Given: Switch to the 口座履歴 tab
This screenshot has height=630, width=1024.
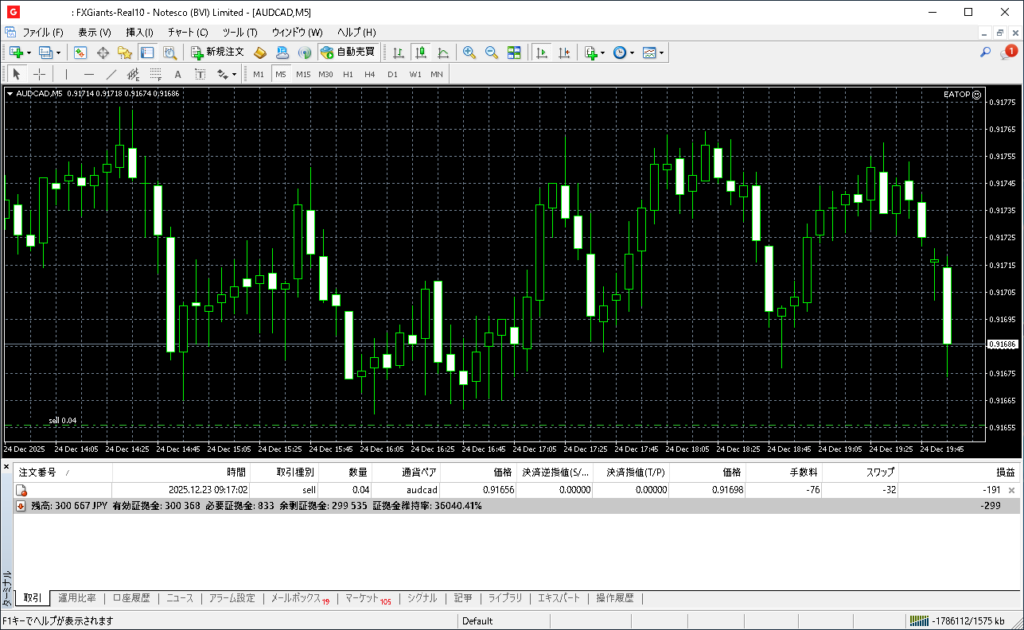Looking at the screenshot, I should pos(131,598).
